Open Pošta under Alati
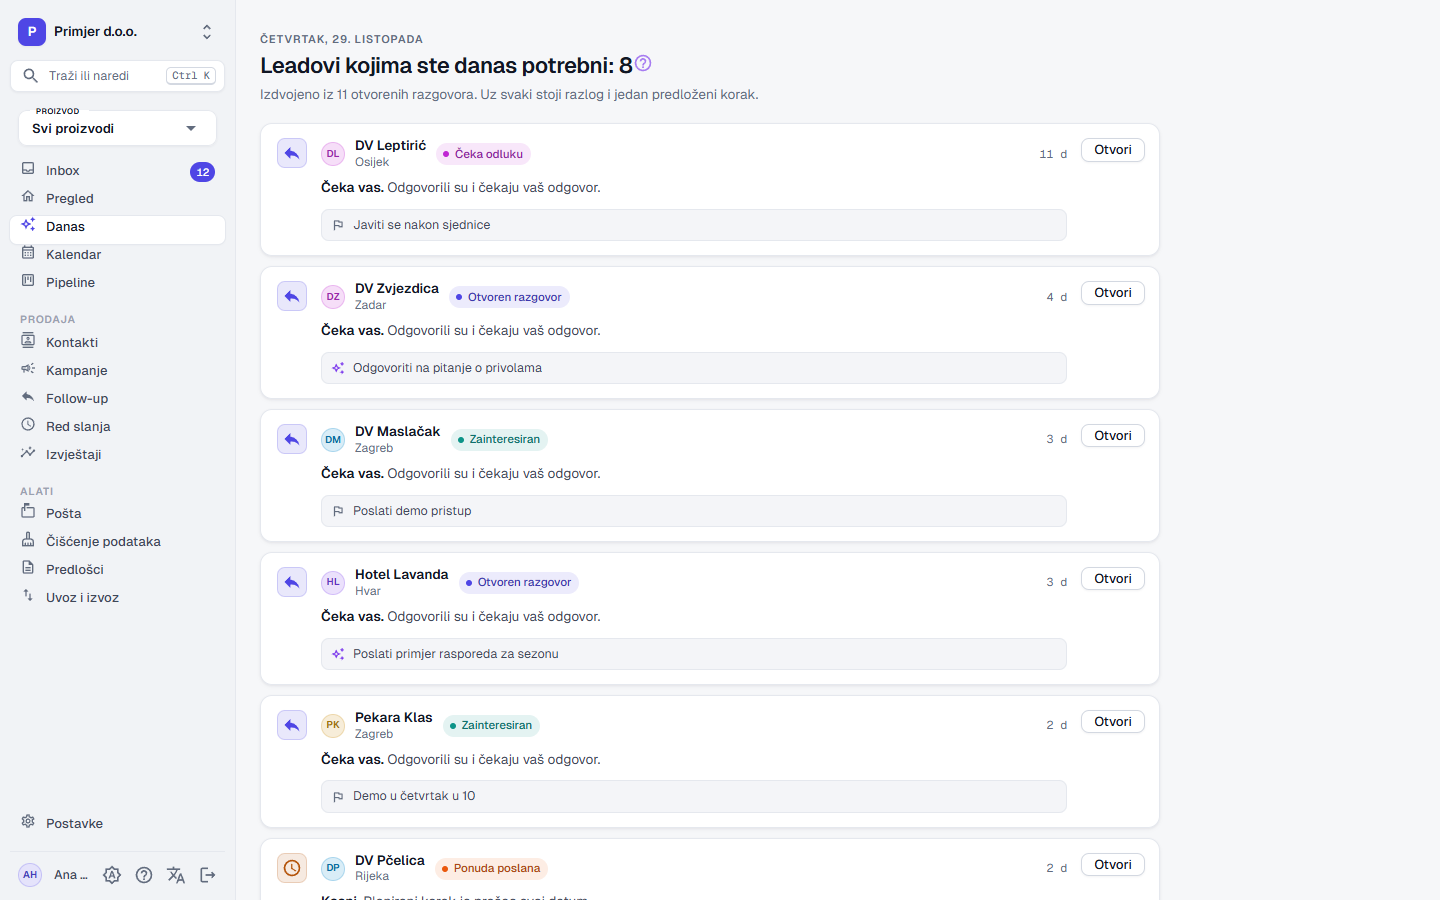Image resolution: width=1440 pixels, height=900 pixels. click(118, 514)
